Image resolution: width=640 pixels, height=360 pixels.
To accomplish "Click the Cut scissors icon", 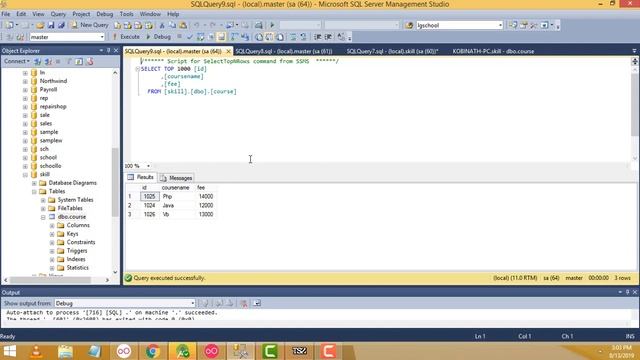I will (x=162, y=25).
